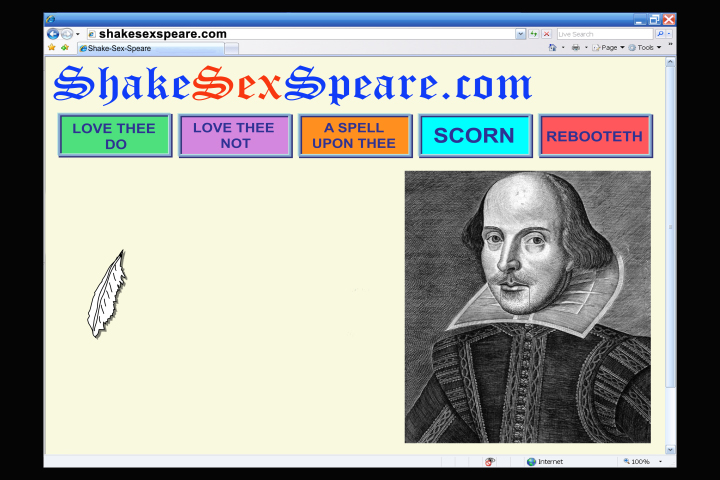
Task: Click the Add to Favorites icon
Action: pyautogui.click(x=65, y=47)
